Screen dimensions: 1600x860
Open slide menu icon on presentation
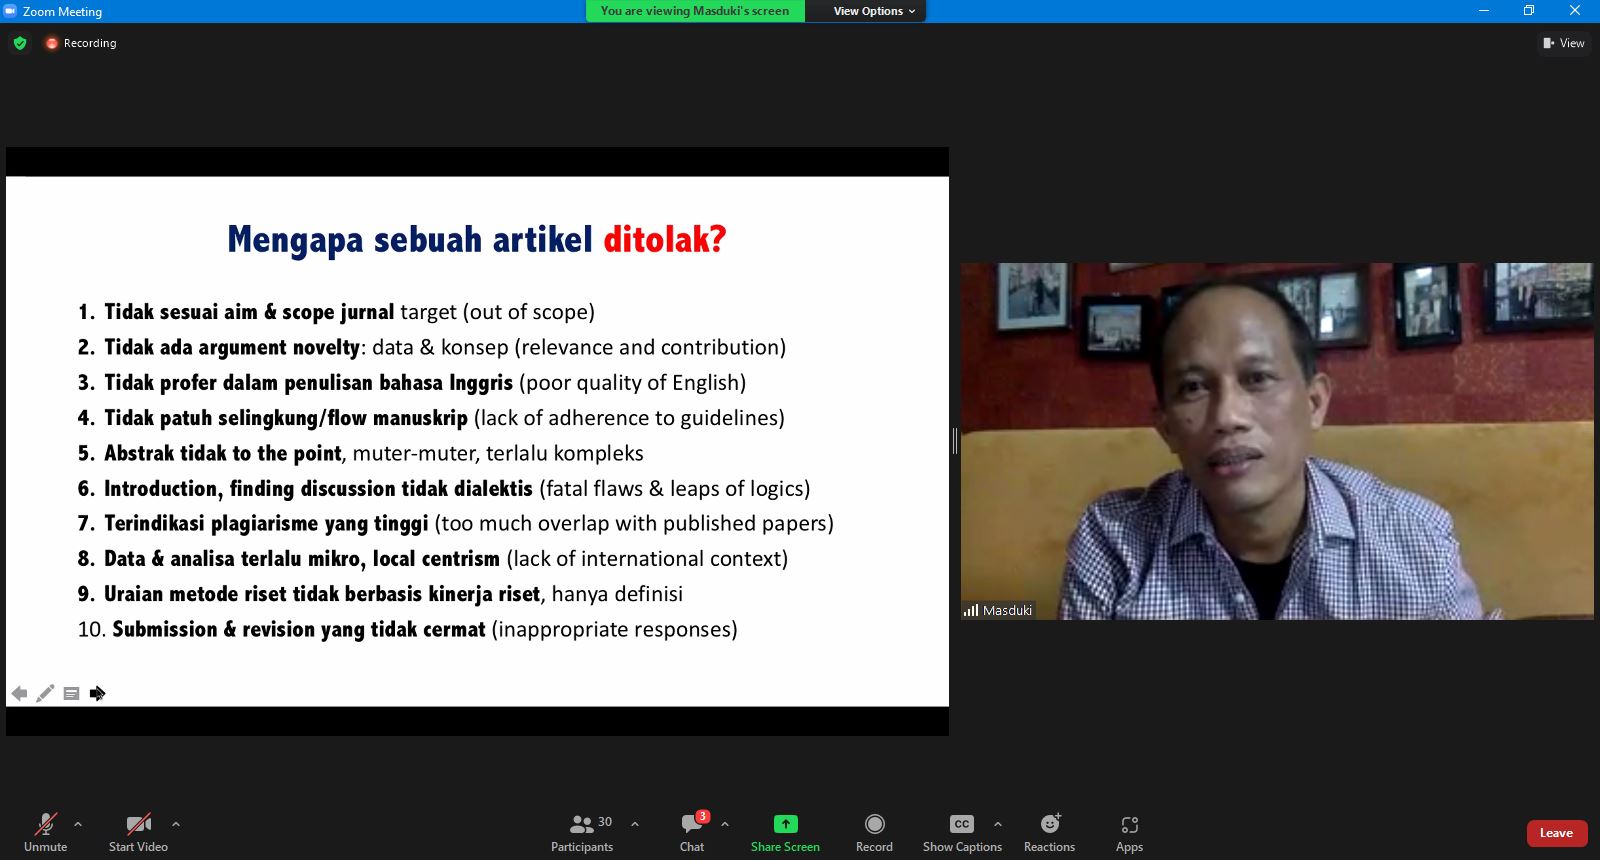coord(71,693)
